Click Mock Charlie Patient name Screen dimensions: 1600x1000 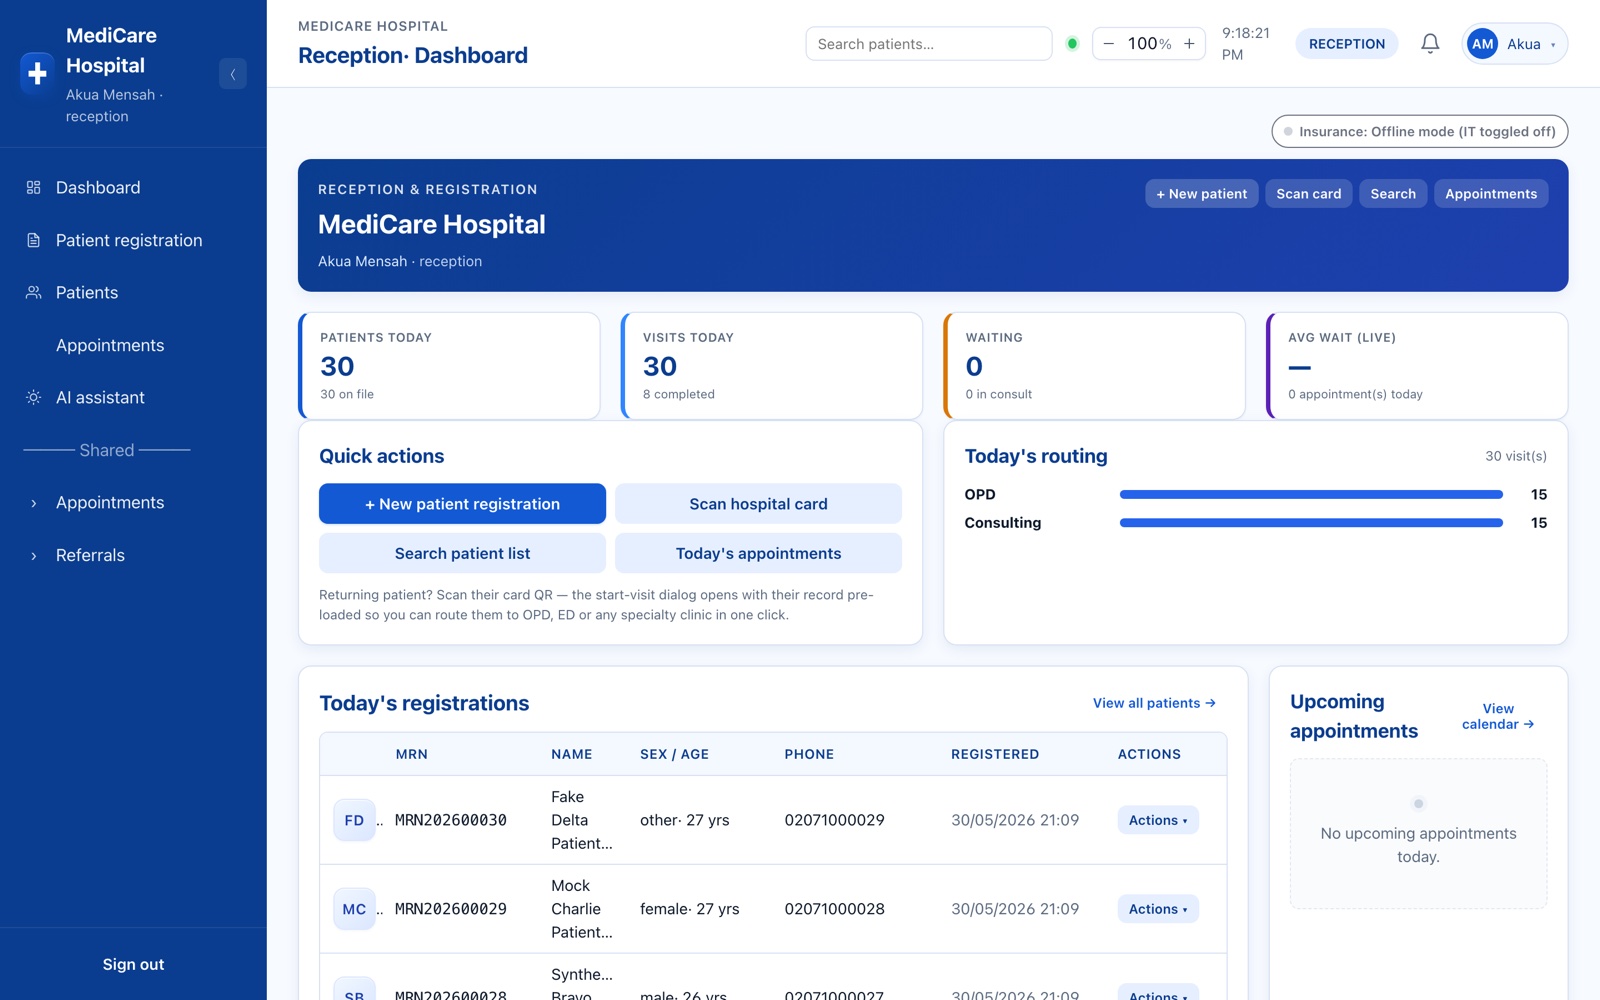pyautogui.click(x=582, y=909)
